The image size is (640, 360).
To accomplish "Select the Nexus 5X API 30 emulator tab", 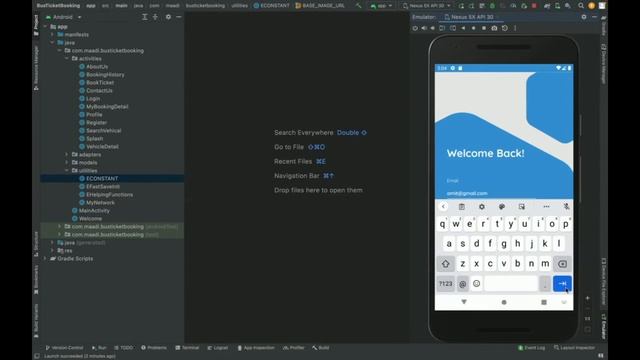I will point(469,17).
